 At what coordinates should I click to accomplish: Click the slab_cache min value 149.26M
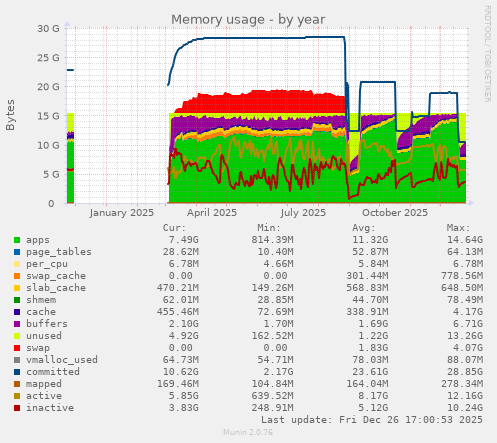pos(272,288)
